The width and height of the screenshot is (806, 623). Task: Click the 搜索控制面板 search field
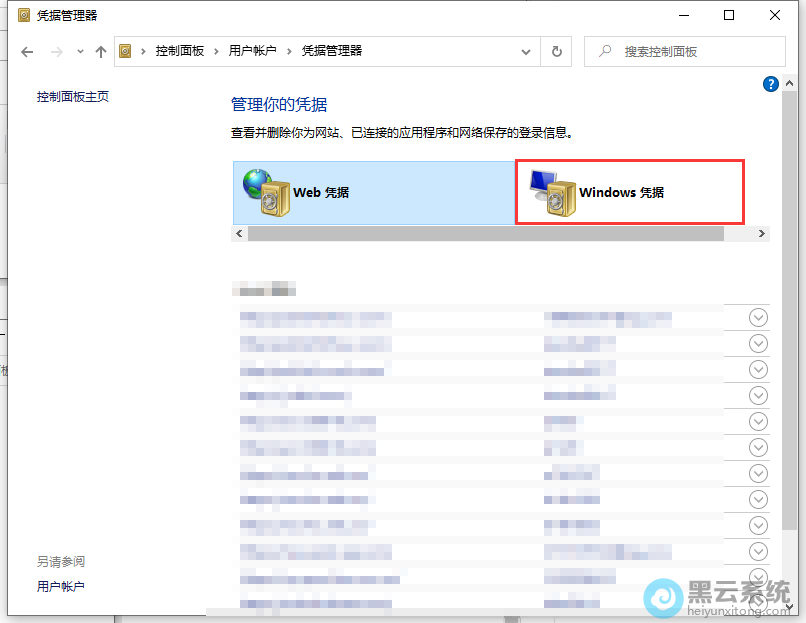tap(690, 51)
